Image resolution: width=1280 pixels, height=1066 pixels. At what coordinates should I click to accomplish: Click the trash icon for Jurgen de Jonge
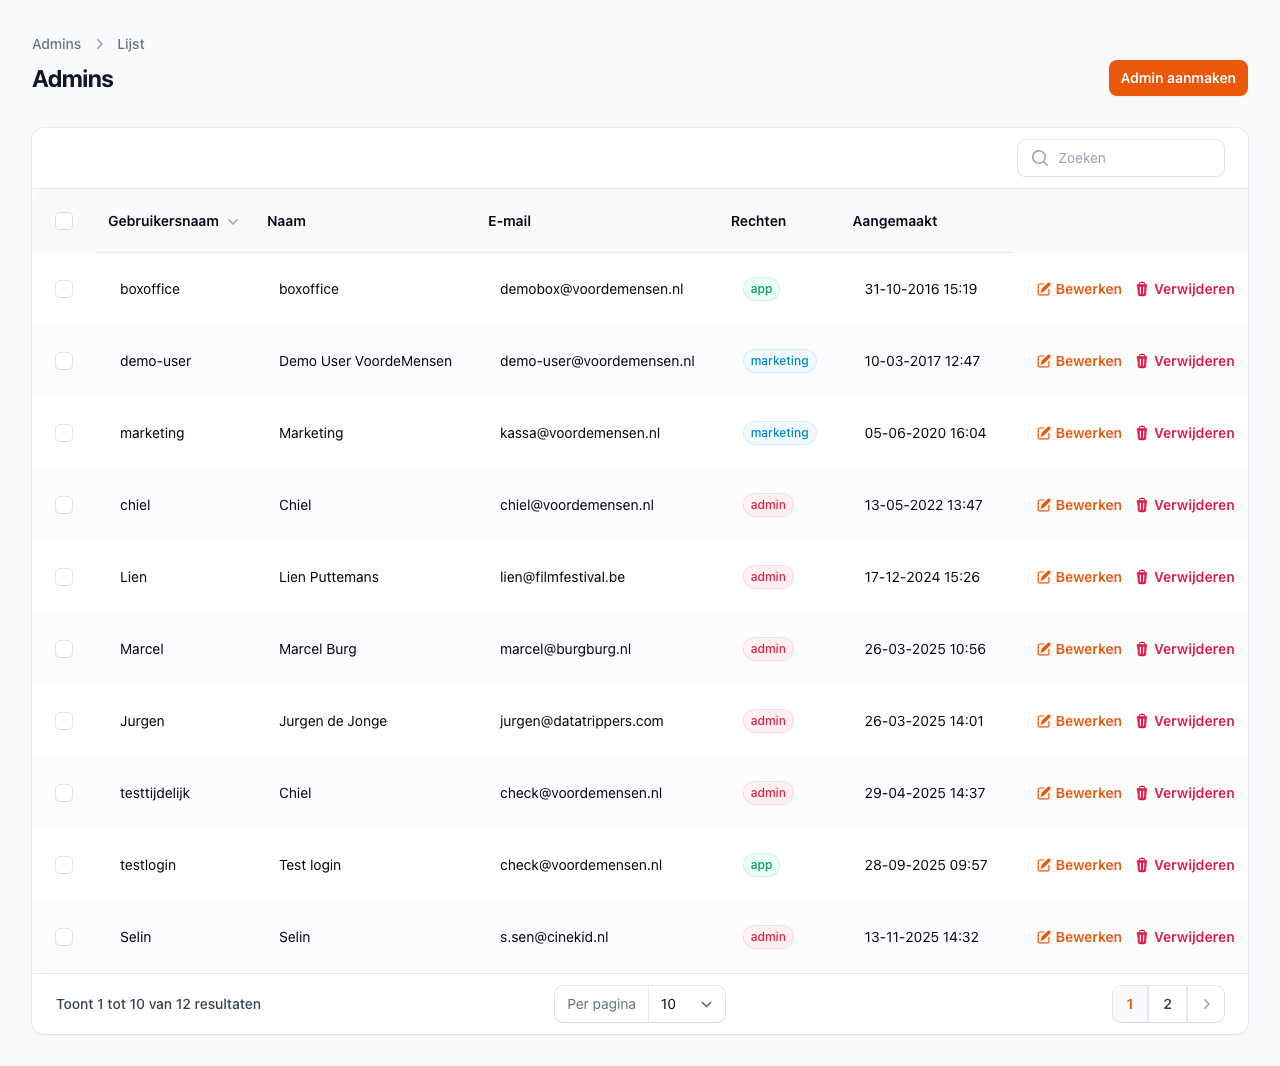(x=1141, y=721)
